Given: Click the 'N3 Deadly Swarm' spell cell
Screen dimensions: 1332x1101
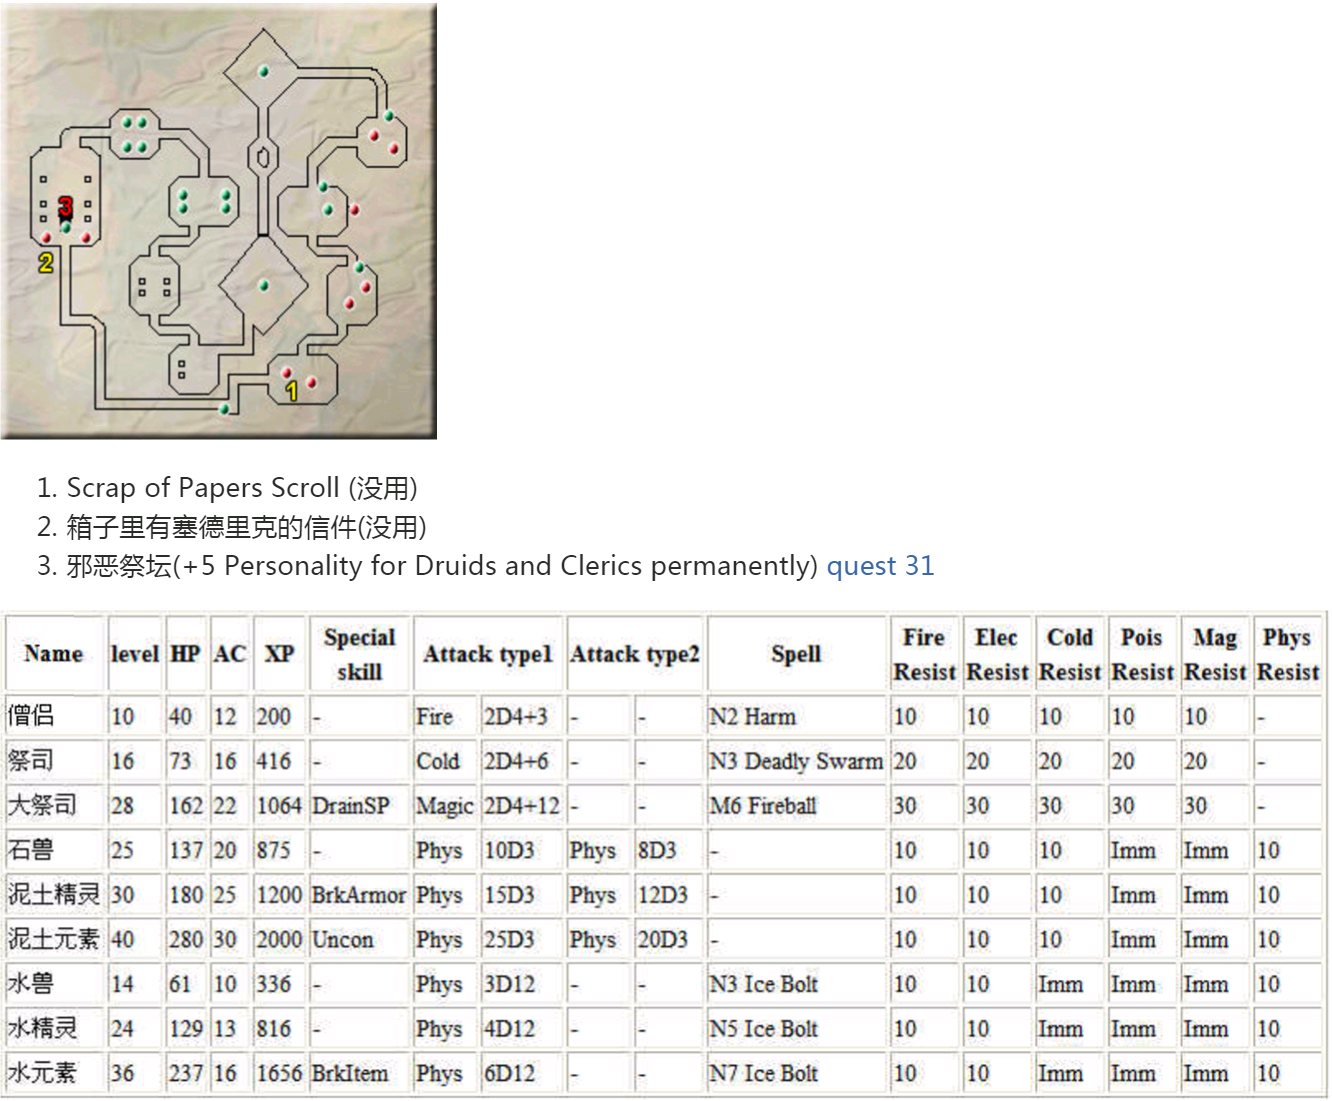Looking at the screenshot, I should coord(797,761).
